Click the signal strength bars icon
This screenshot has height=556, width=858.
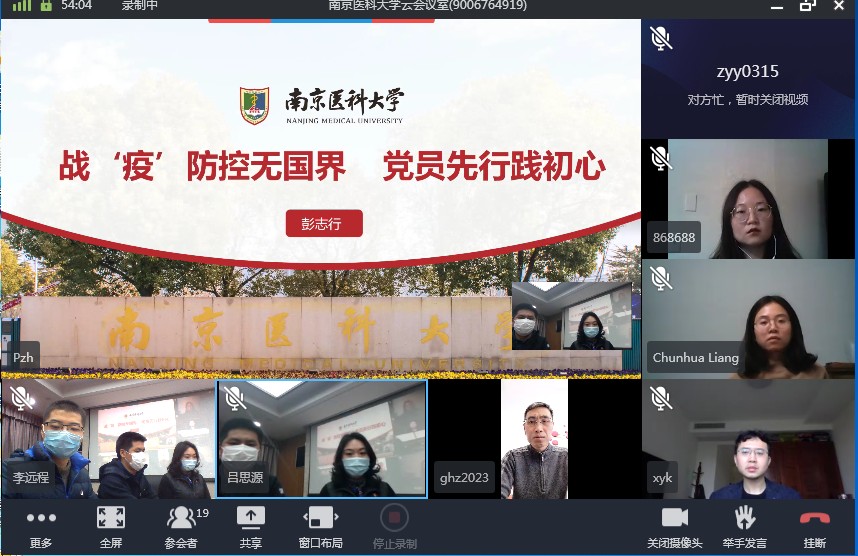pyautogui.click(x=22, y=5)
